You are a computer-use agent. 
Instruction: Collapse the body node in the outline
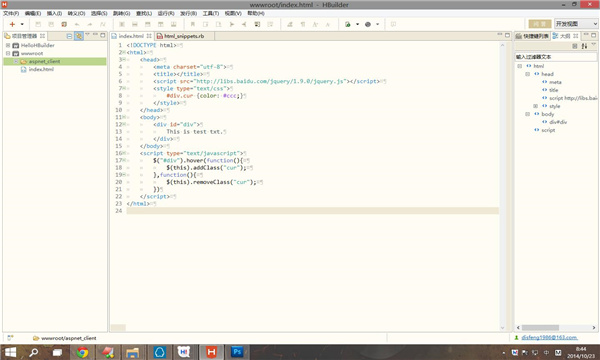pos(527,114)
